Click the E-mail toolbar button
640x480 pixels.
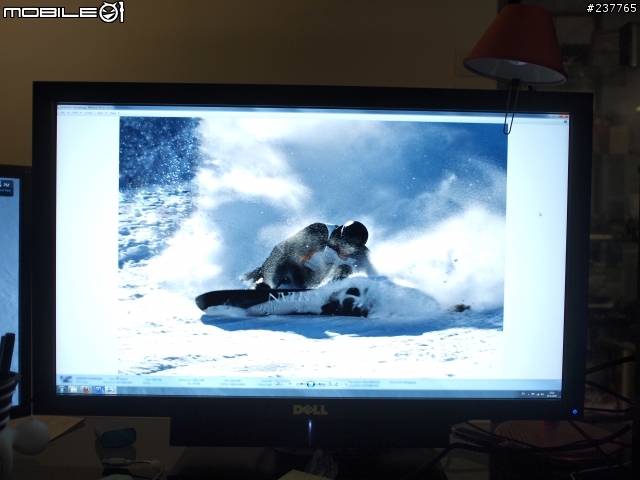[x=89, y=113]
